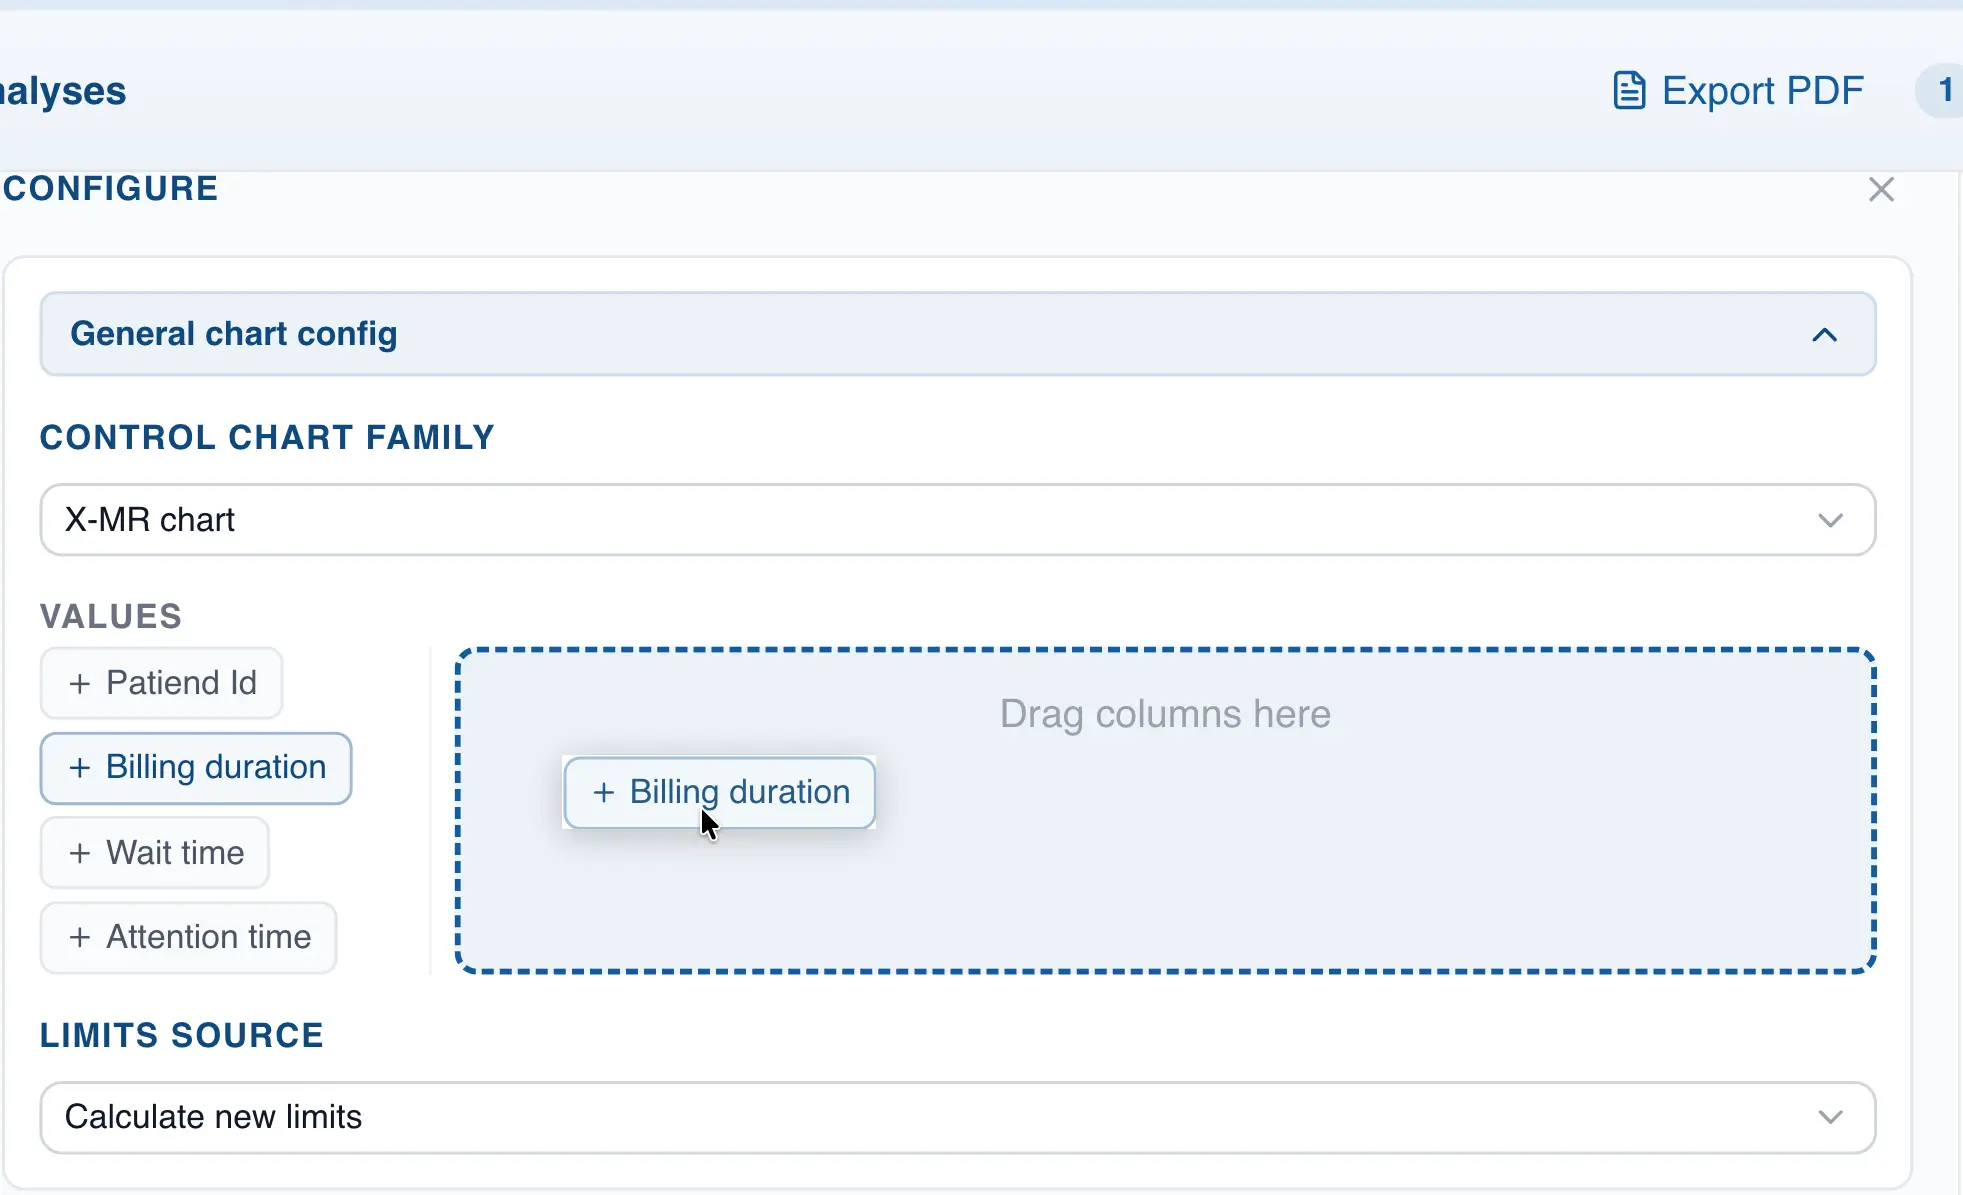Click the X to close the Configure panel
The width and height of the screenshot is (1963, 1195).
(x=1882, y=189)
